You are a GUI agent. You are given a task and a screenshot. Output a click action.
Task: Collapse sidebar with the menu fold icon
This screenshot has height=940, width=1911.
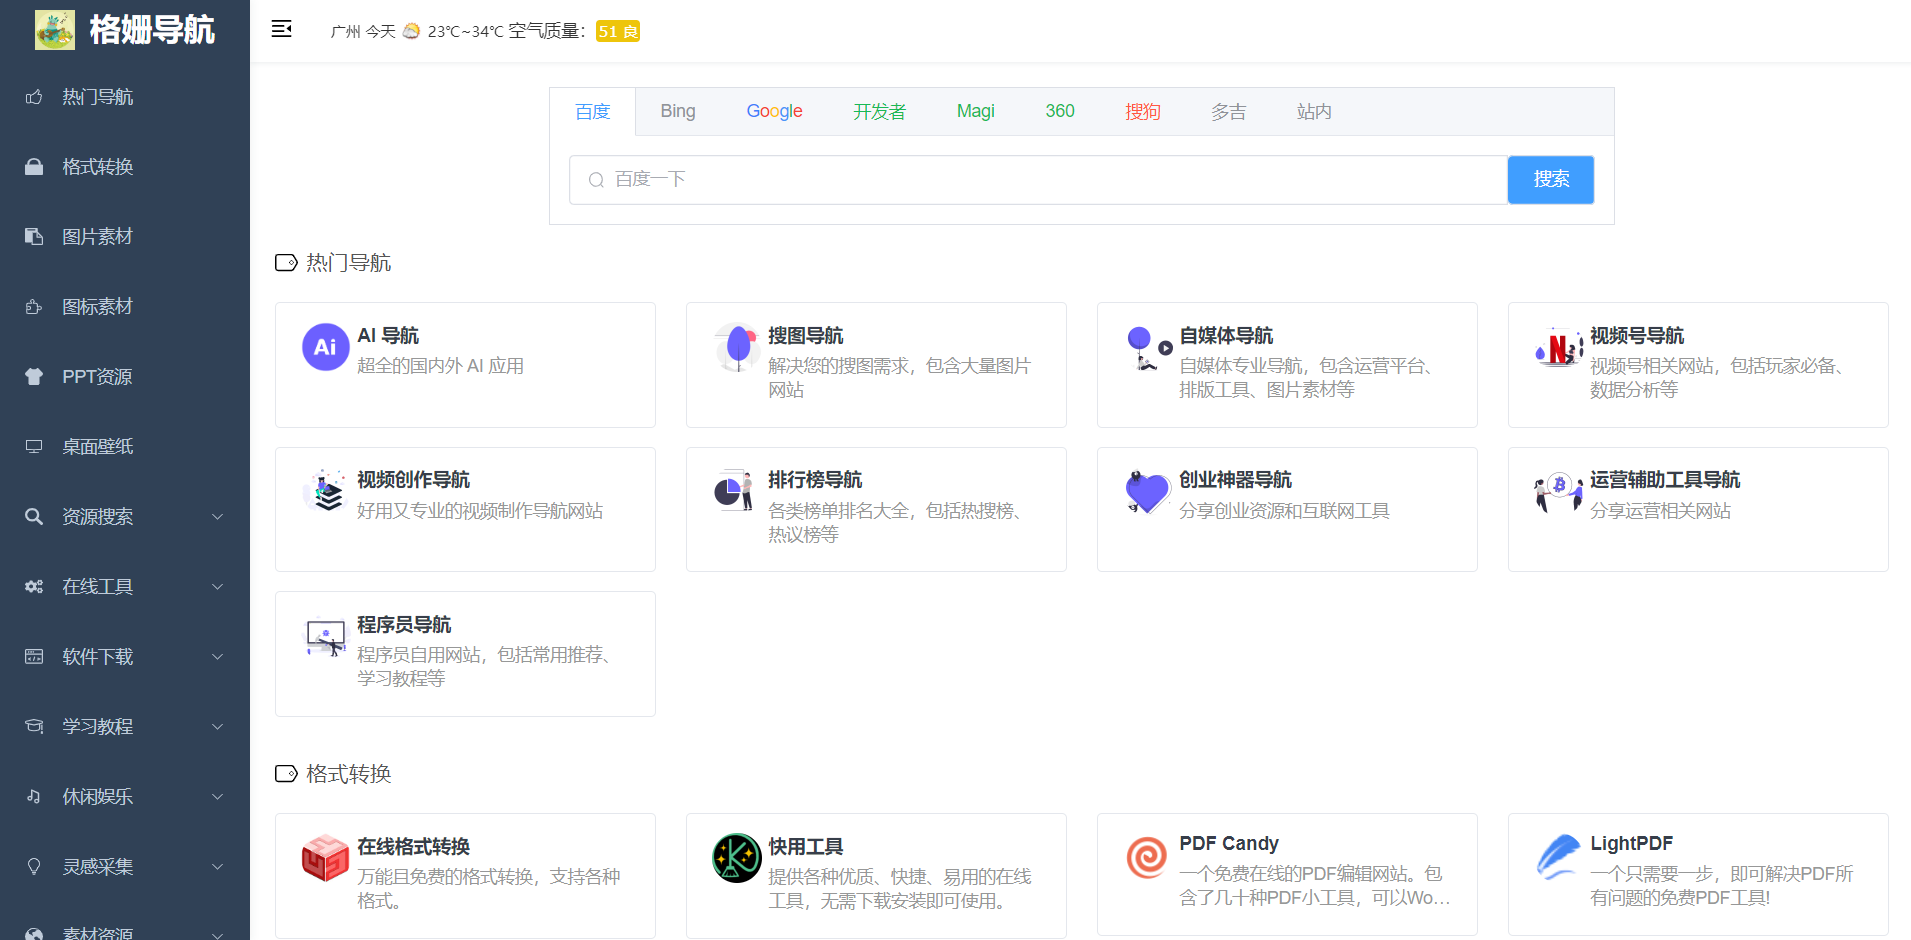point(282,29)
